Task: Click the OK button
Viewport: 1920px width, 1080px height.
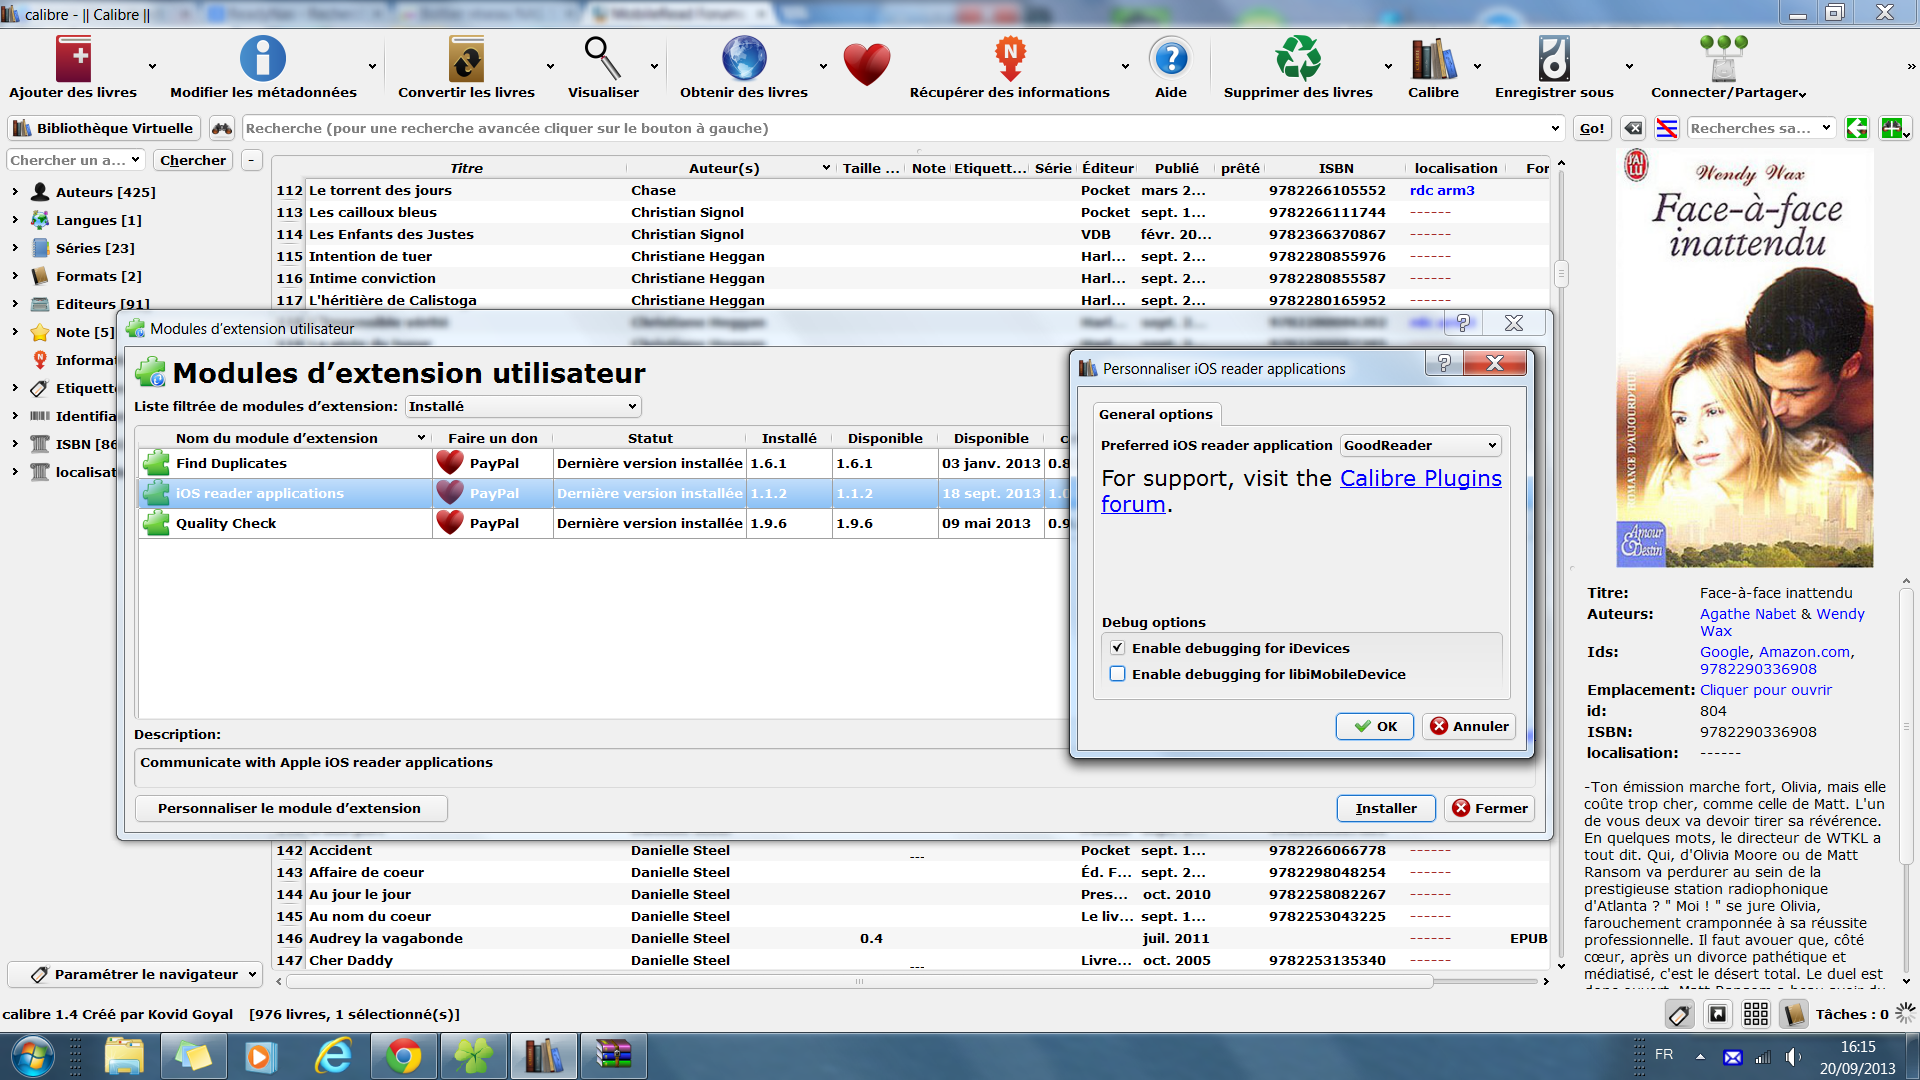Action: (x=1374, y=726)
